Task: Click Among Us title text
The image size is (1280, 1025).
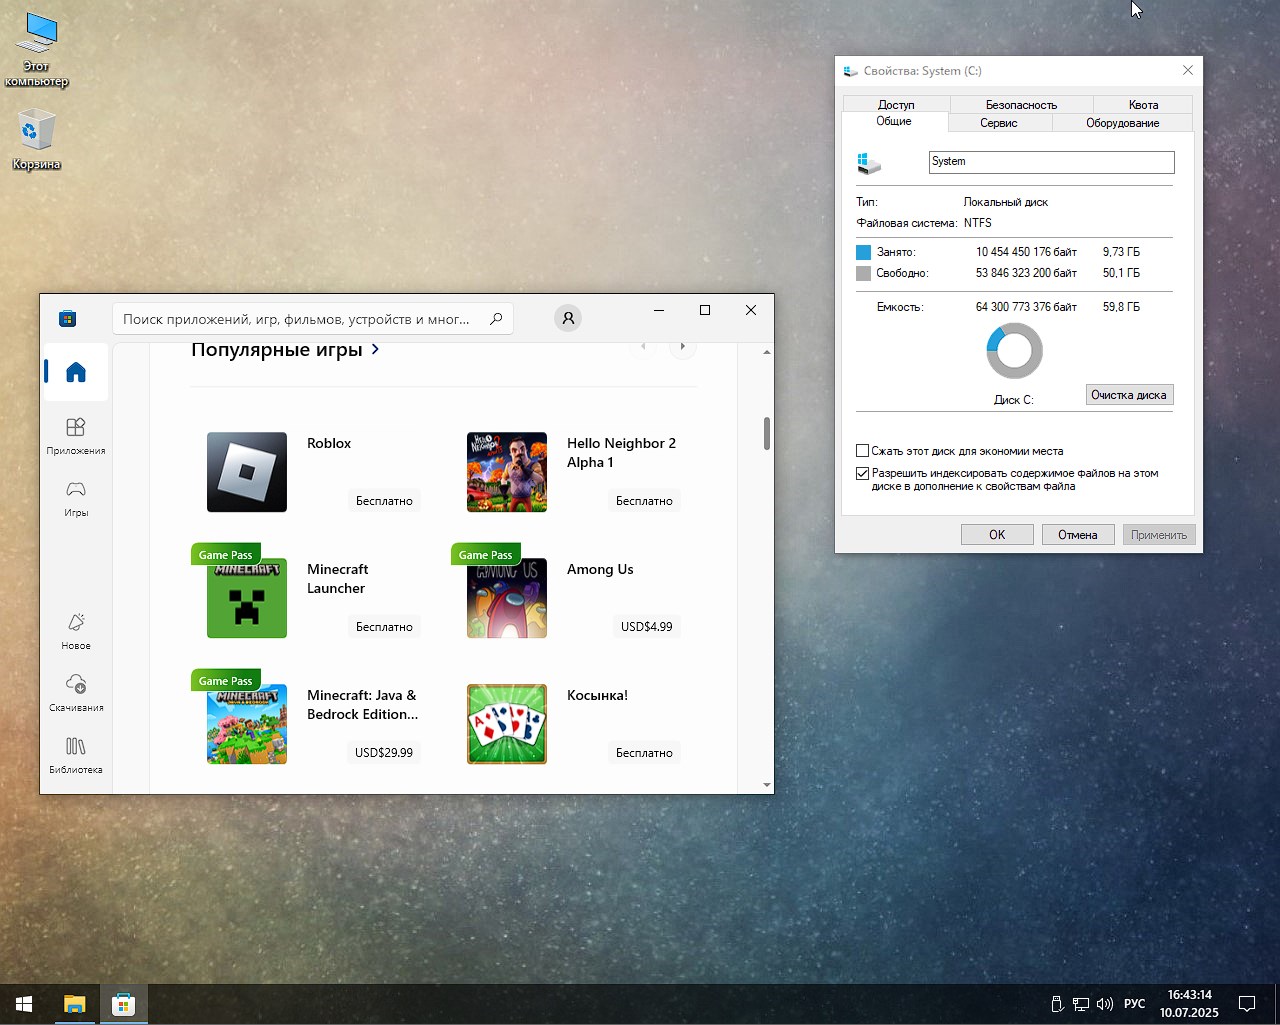Action: pos(600,569)
